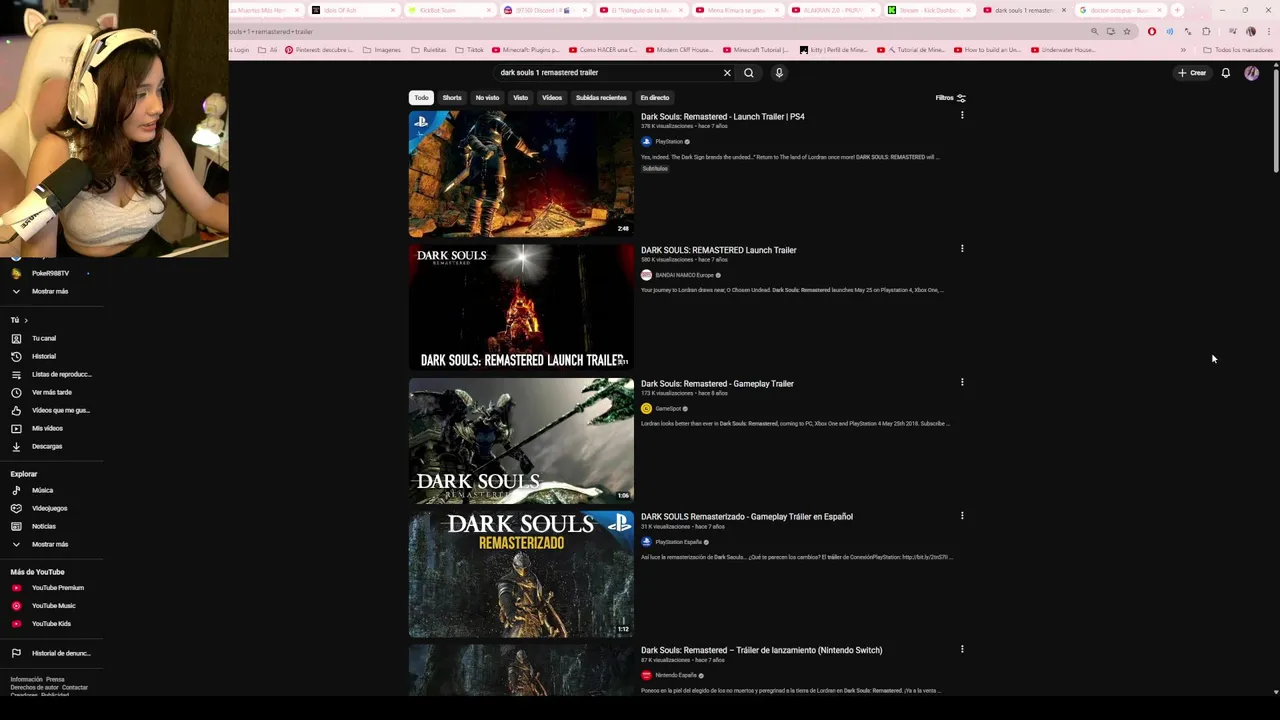Click GameSpot channel avatar

pyautogui.click(x=646, y=408)
